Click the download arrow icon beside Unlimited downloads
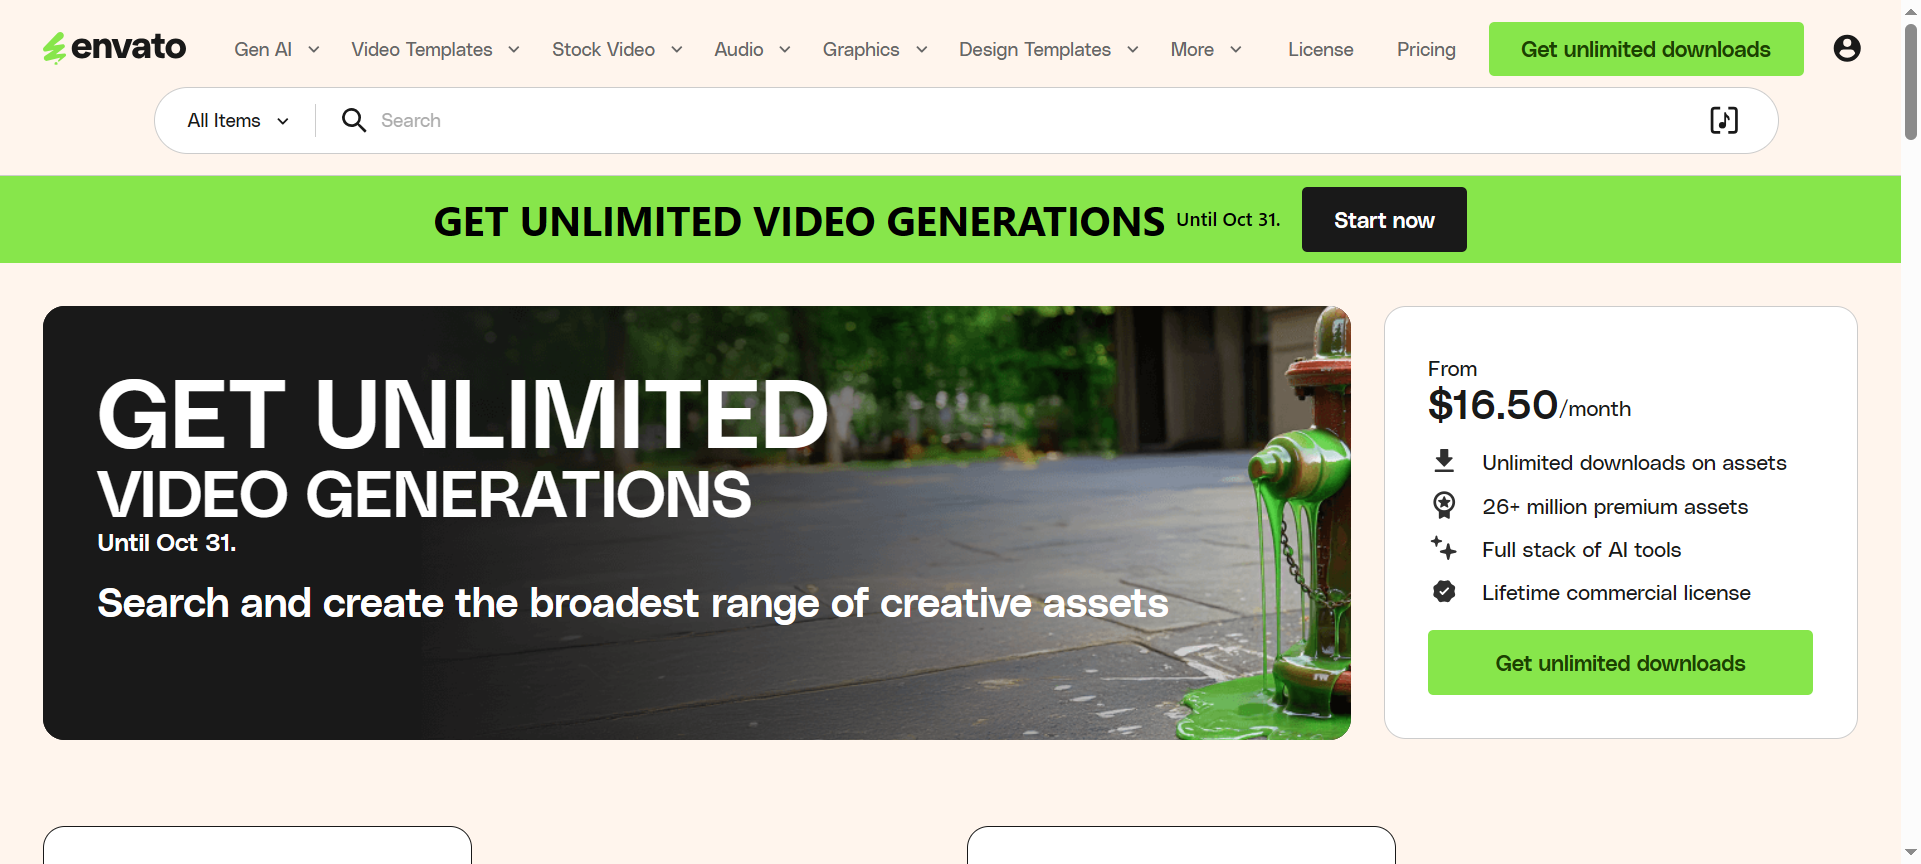 tap(1444, 461)
